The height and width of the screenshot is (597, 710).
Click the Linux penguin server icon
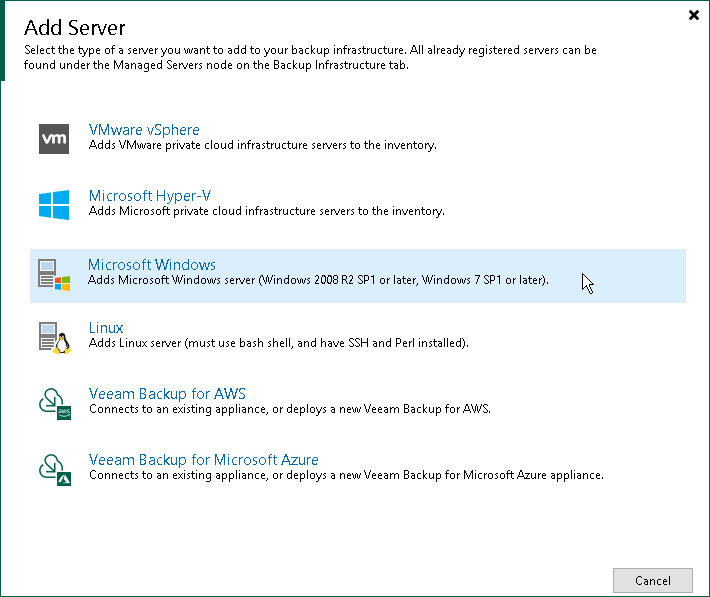pos(53,337)
